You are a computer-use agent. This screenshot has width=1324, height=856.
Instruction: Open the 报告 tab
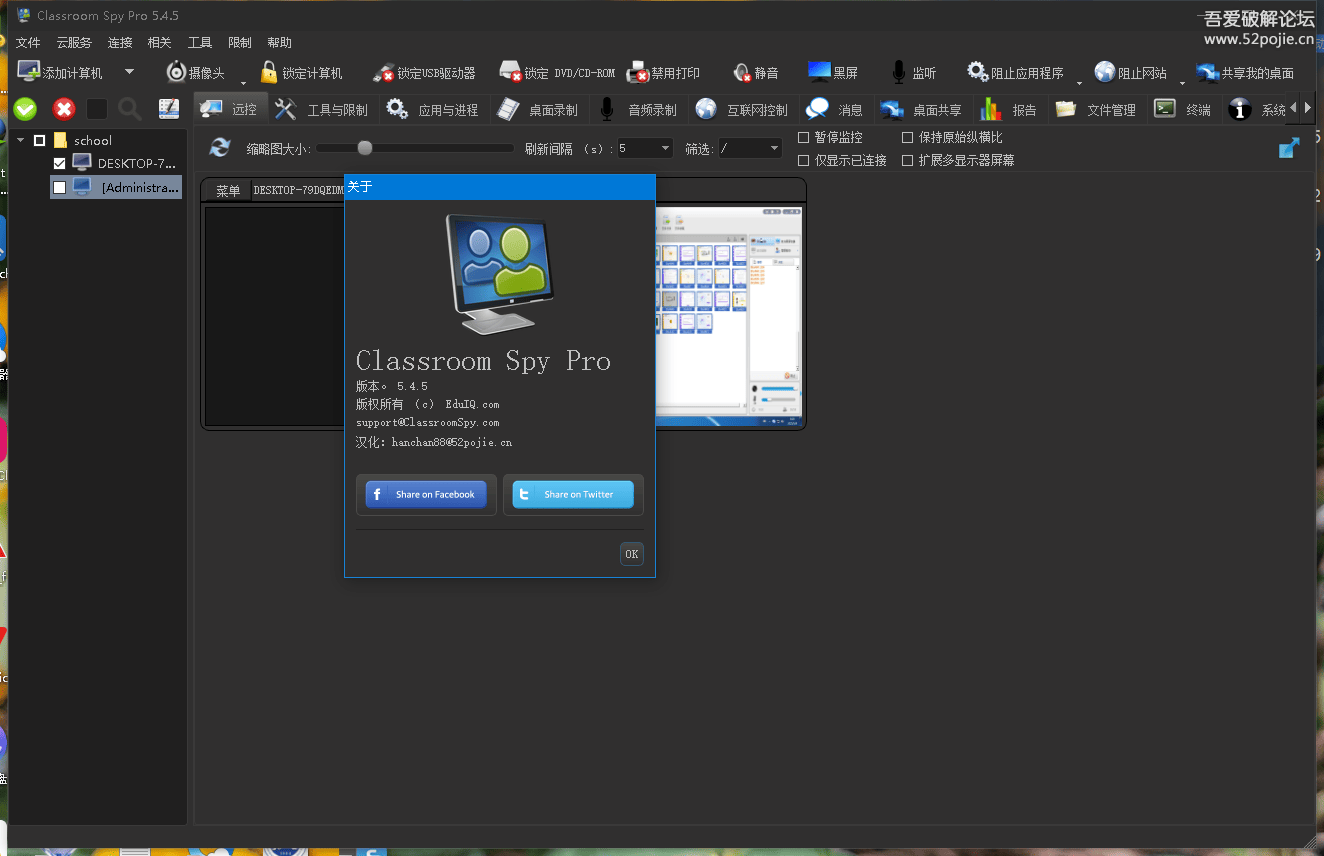click(1009, 109)
